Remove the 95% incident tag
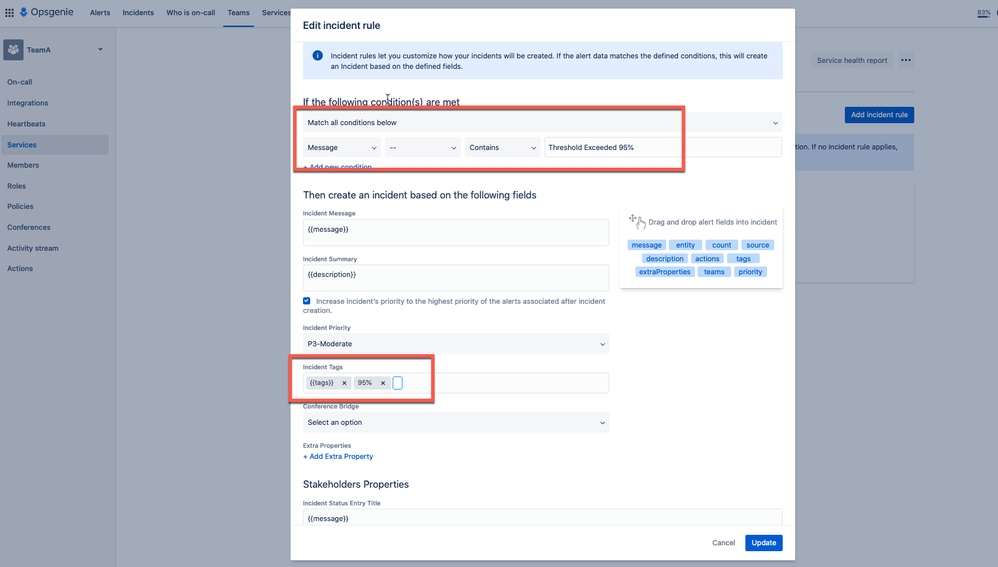This screenshot has width=998, height=567. pyautogui.click(x=383, y=383)
